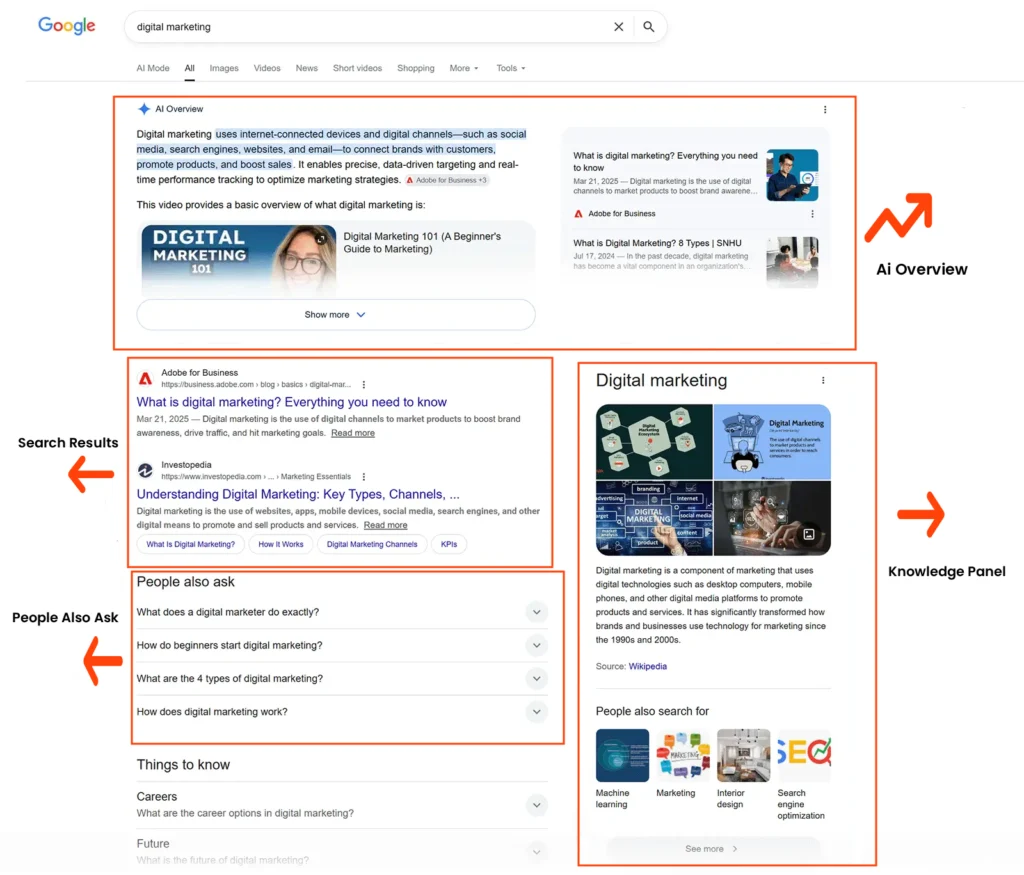Open the Short videos tab
This screenshot has height=875, width=1024.
click(x=357, y=68)
